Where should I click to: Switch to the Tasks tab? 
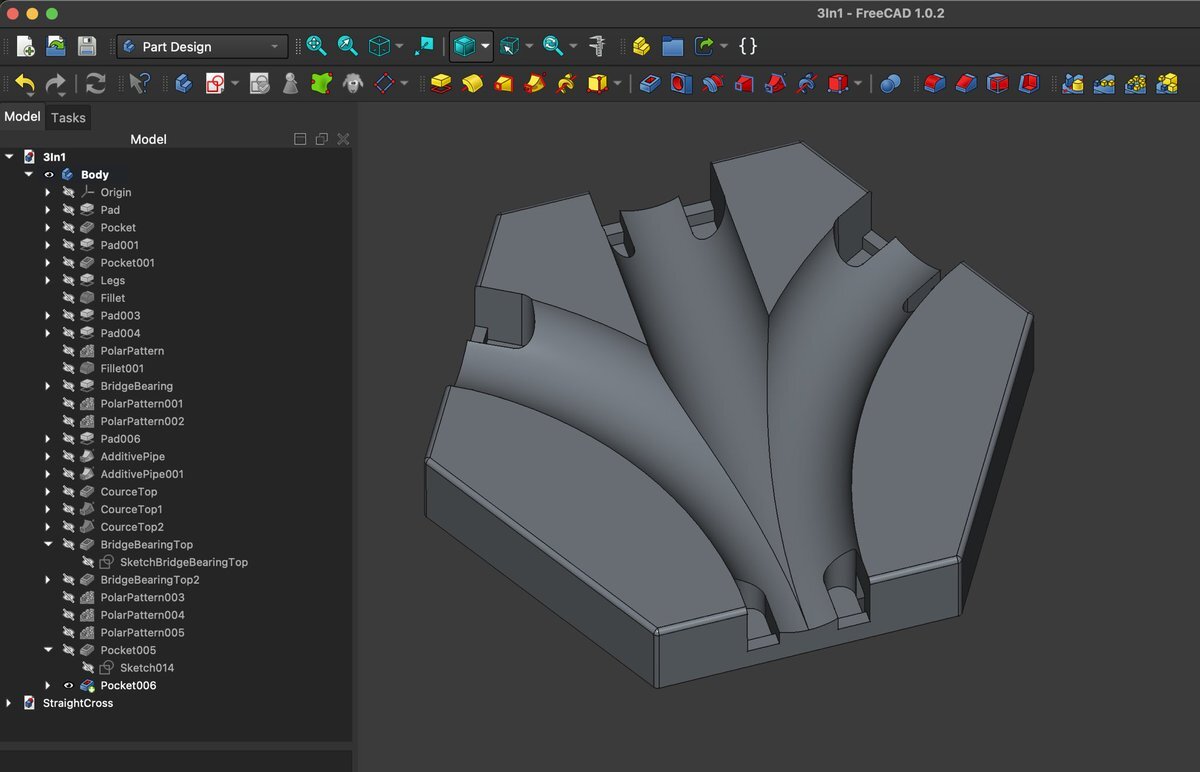tap(68, 118)
